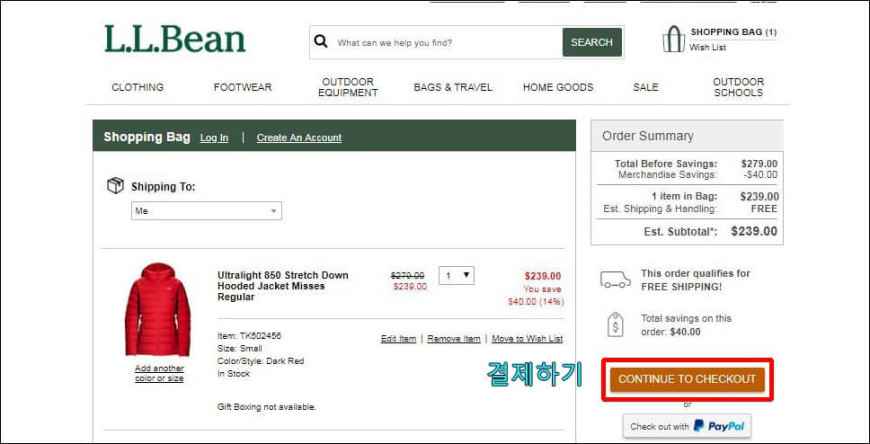Image resolution: width=870 pixels, height=444 pixels.
Task: Click Create An Account link
Action: [x=299, y=138]
